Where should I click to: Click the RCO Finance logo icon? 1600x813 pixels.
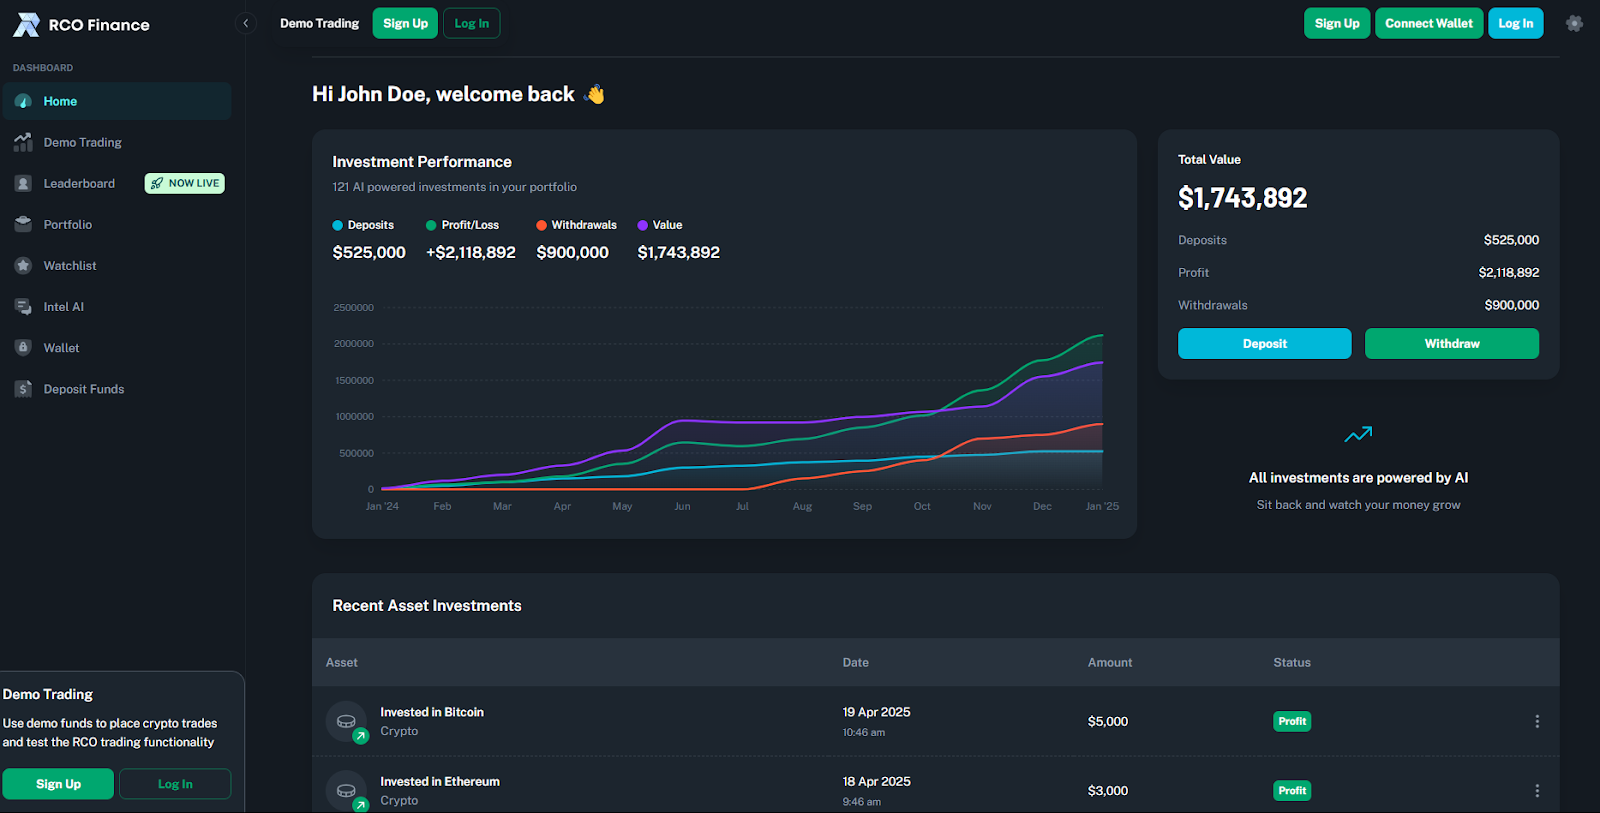[27, 25]
